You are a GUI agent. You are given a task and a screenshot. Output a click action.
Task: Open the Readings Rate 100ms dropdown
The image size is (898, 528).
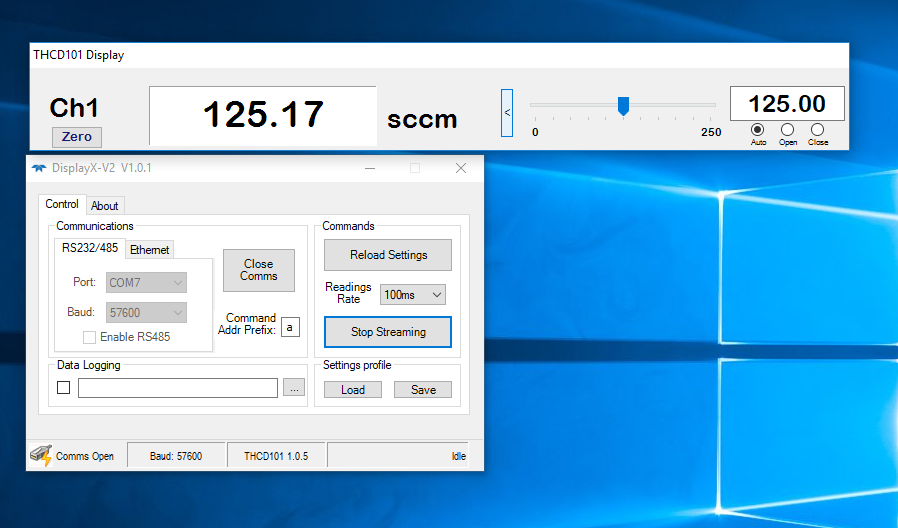coord(412,294)
